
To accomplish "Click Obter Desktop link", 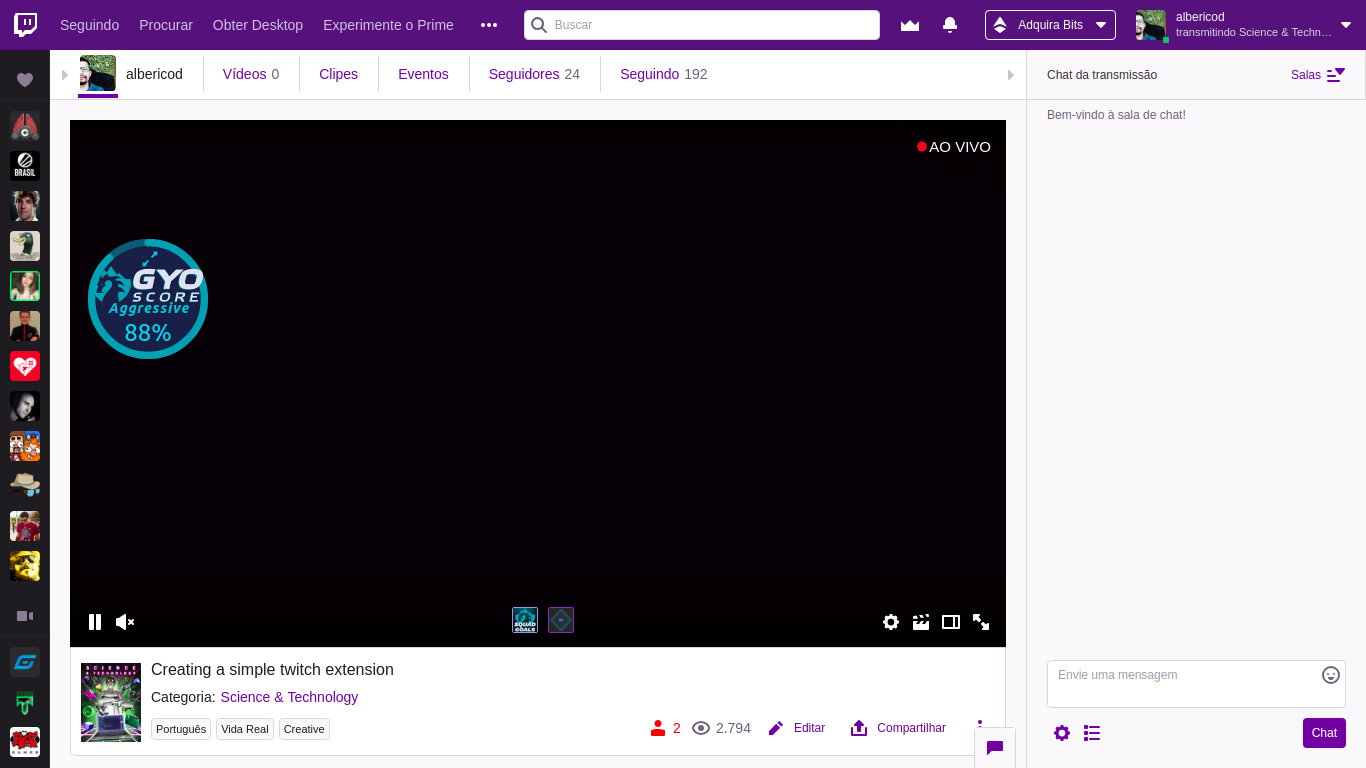I will pos(258,25).
